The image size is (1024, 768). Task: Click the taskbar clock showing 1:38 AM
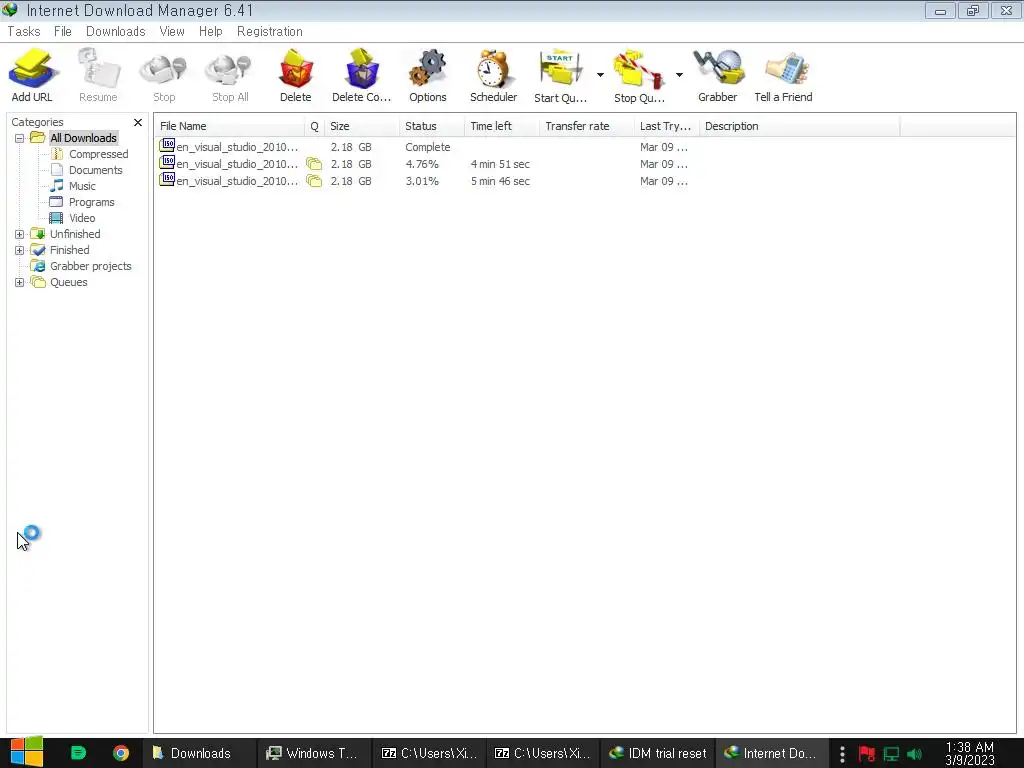(970, 753)
